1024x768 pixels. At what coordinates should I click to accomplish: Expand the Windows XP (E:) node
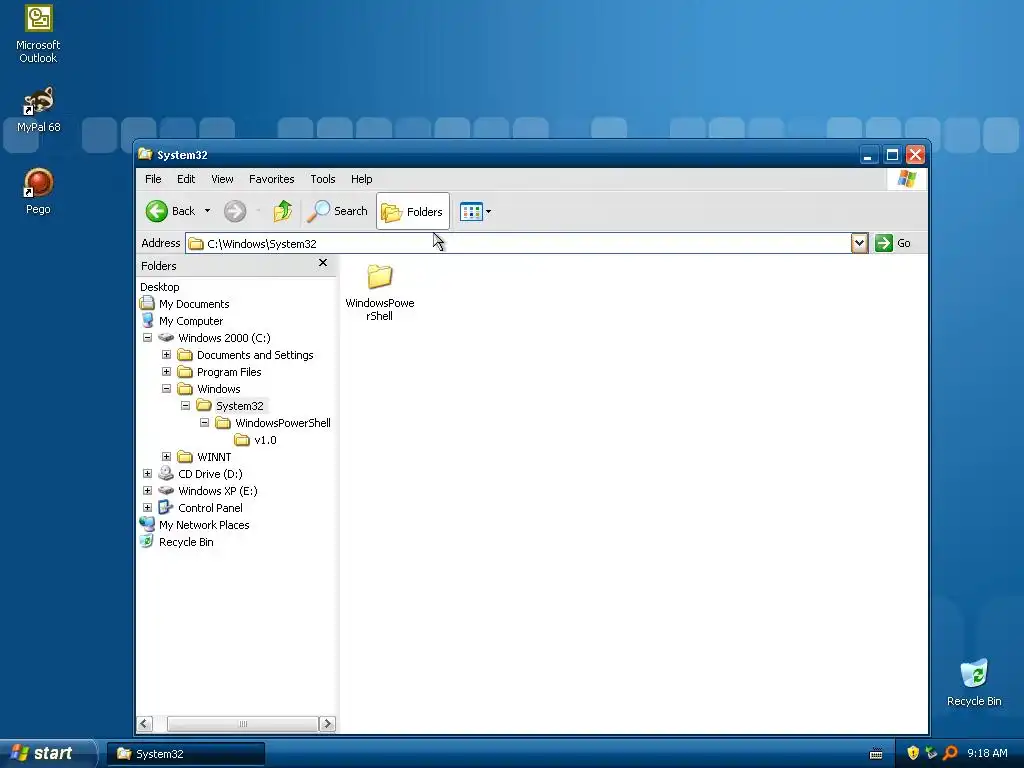click(148, 490)
